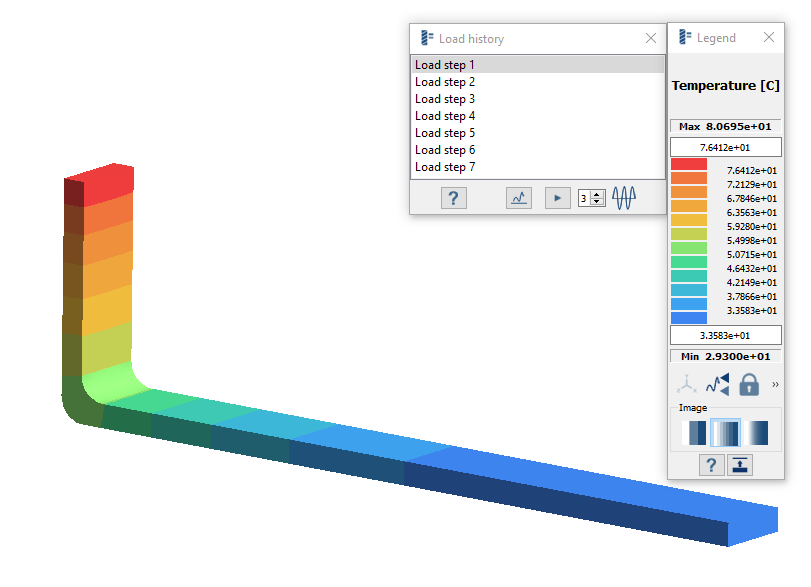Screen dimensions: 811x587
Task: Expand more legend options with the chevron
Action: tap(776, 384)
